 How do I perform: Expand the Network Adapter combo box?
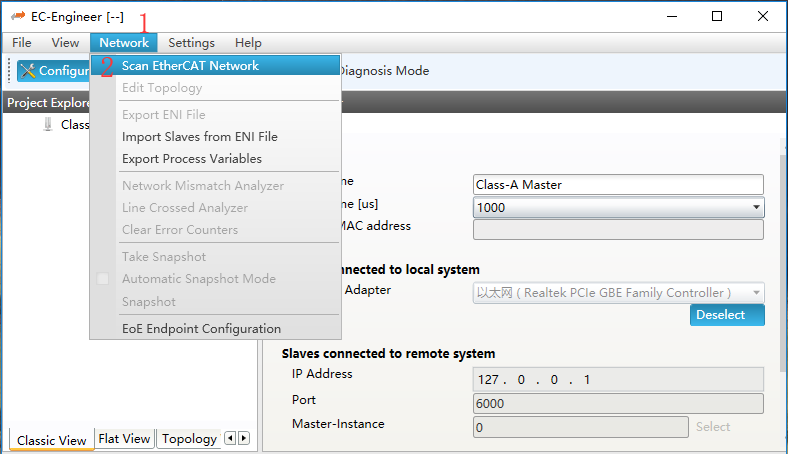point(617,293)
